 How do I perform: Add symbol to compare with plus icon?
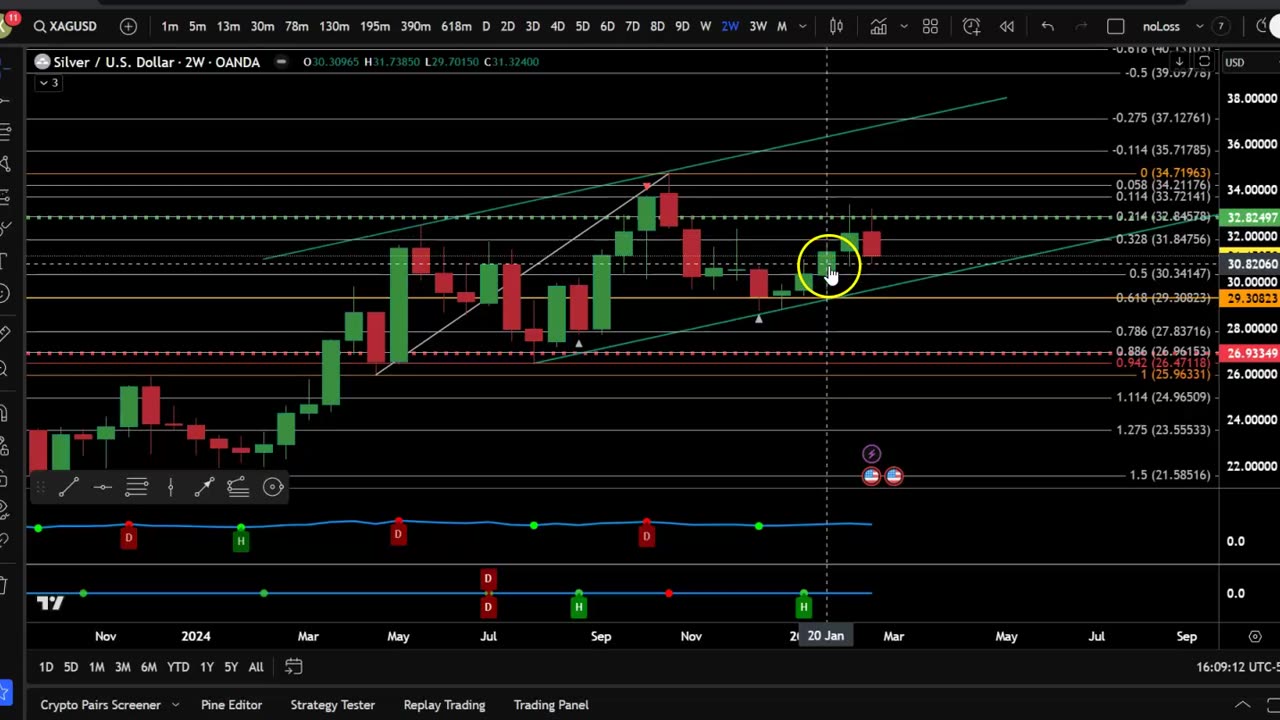coord(128,26)
